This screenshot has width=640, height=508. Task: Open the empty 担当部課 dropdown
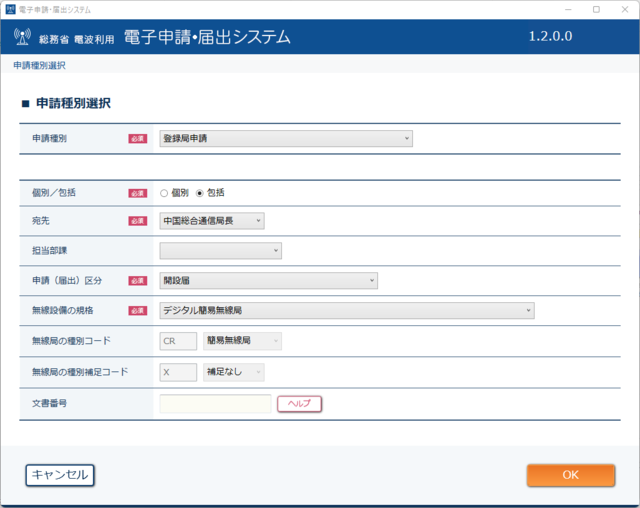220,251
